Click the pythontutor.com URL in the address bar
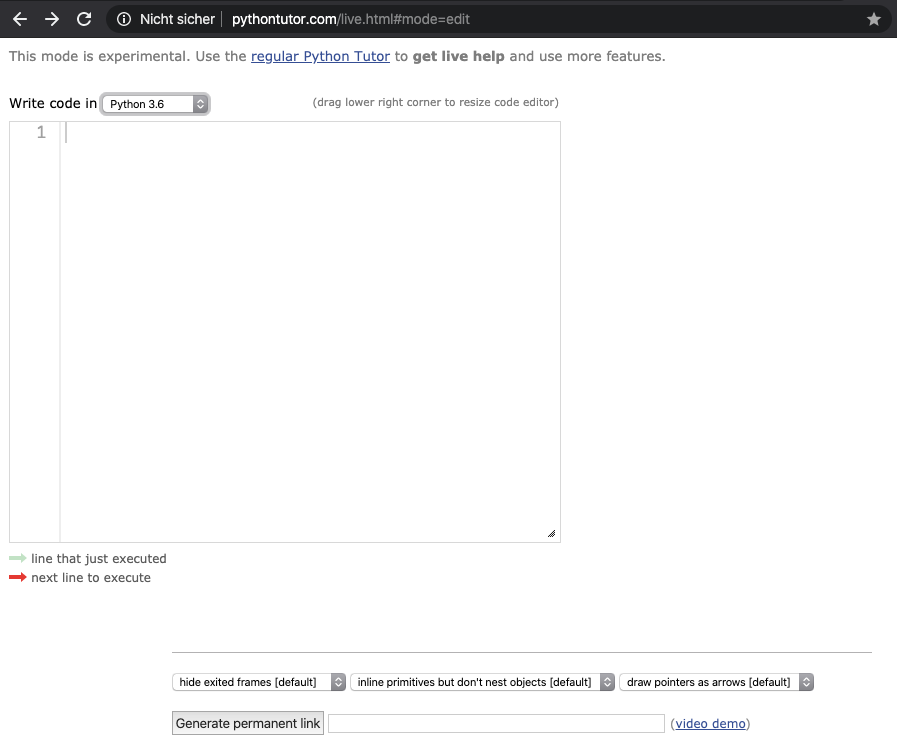This screenshot has height=747, width=897. point(351,19)
